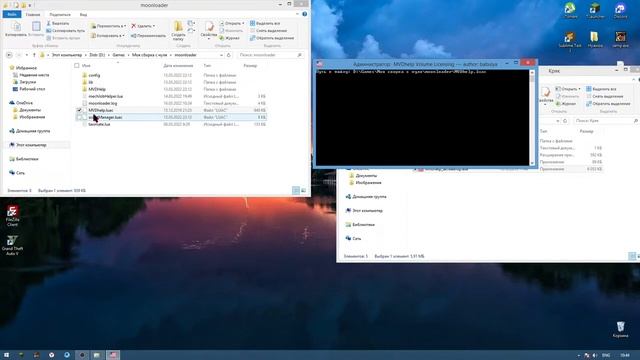
Task: Open Explorer help question-mark icon
Action: pos(304,14)
